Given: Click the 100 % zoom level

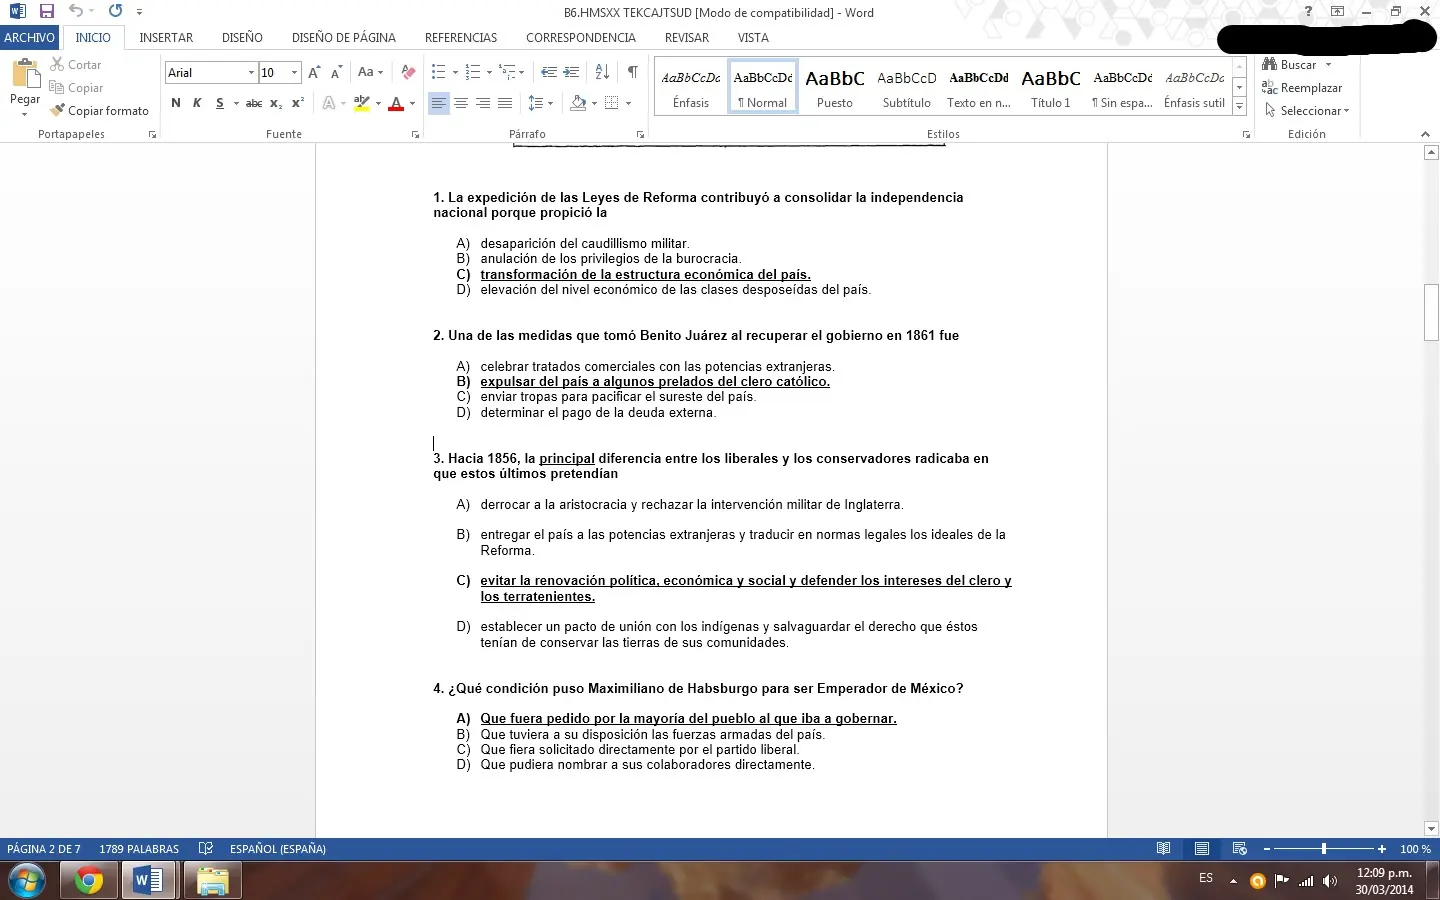Looking at the screenshot, I should 1415,849.
